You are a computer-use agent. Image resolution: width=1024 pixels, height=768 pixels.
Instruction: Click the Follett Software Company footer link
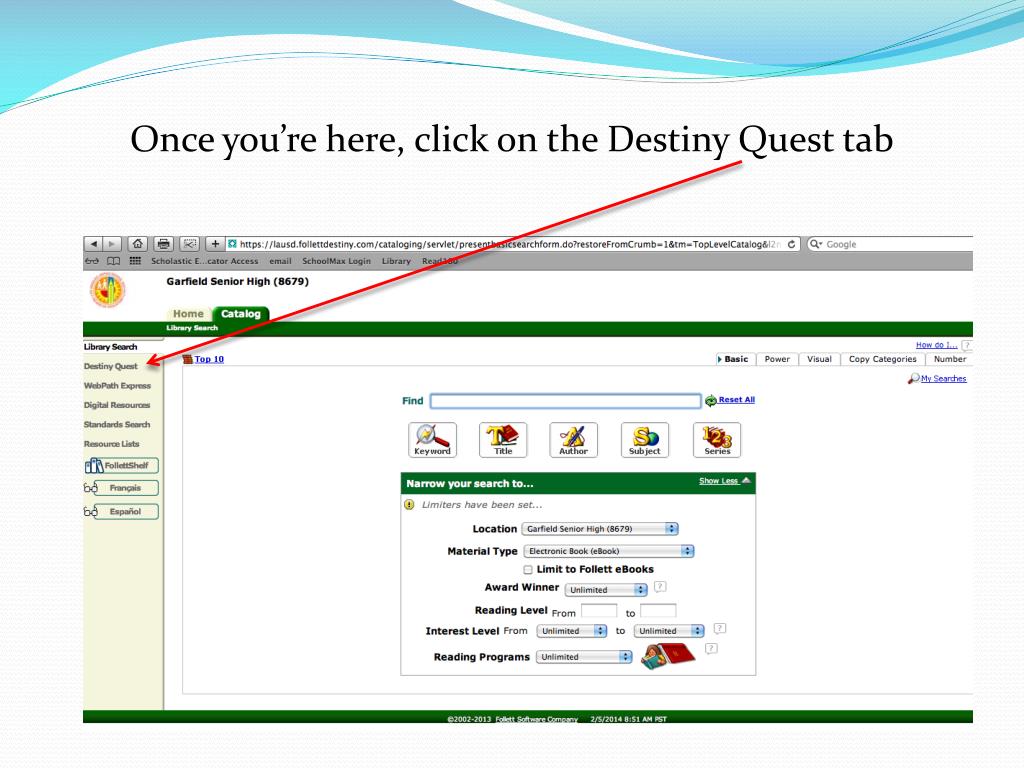tap(536, 719)
